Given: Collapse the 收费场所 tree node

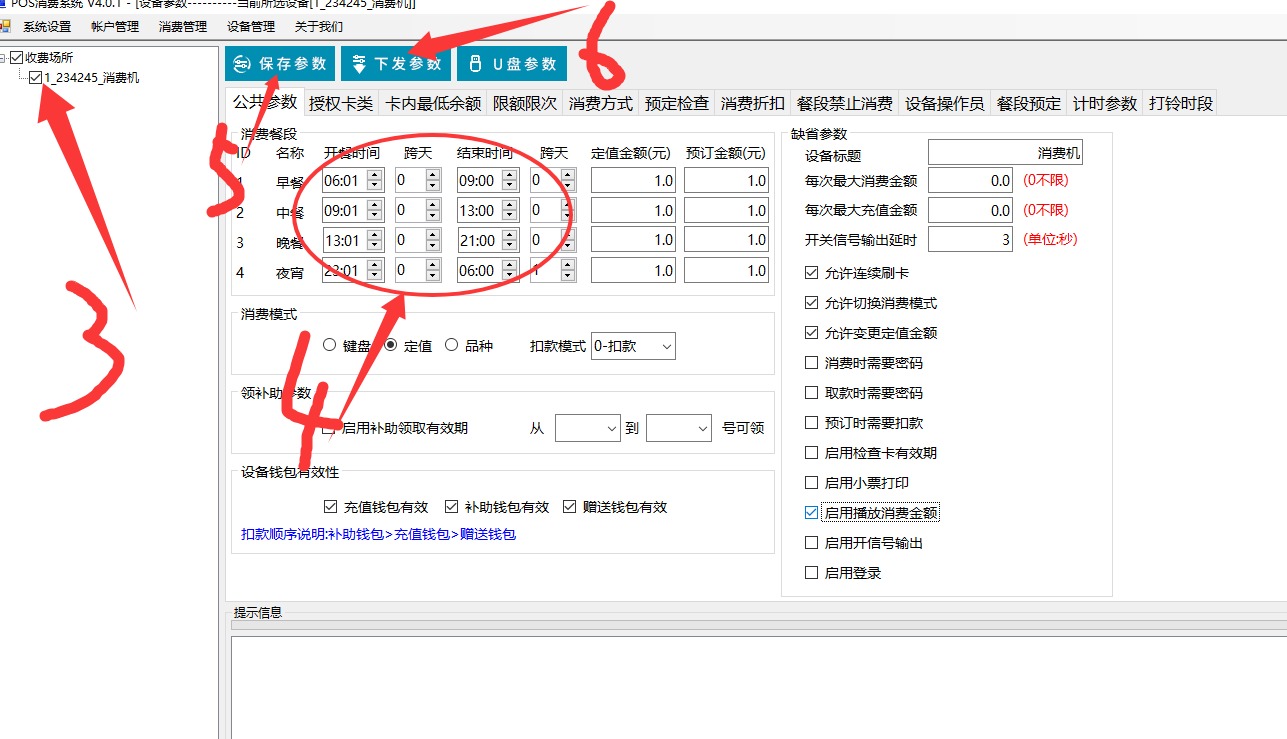Looking at the screenshot, I should [4, 58].
